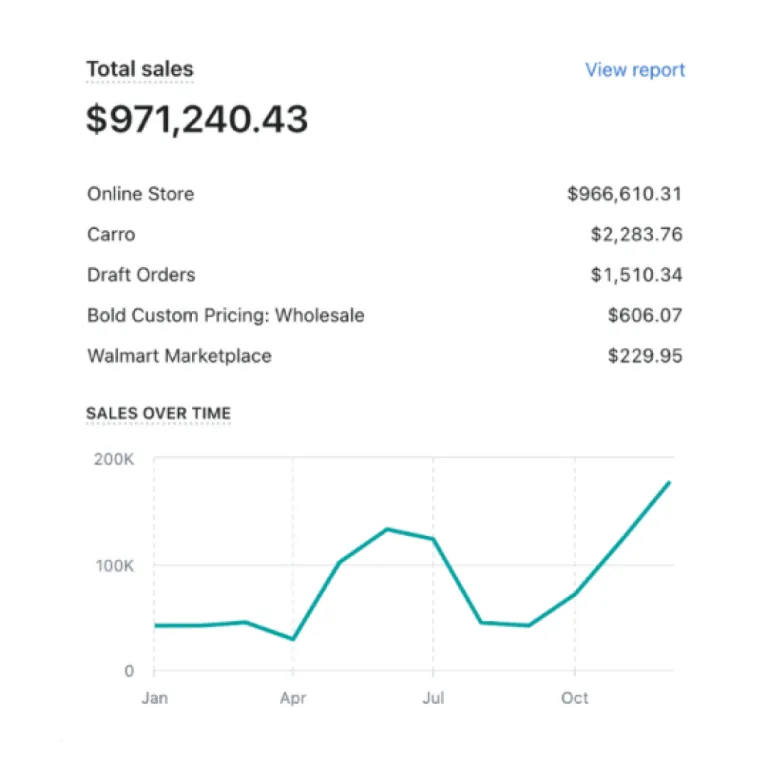Open the View report link

635,70
